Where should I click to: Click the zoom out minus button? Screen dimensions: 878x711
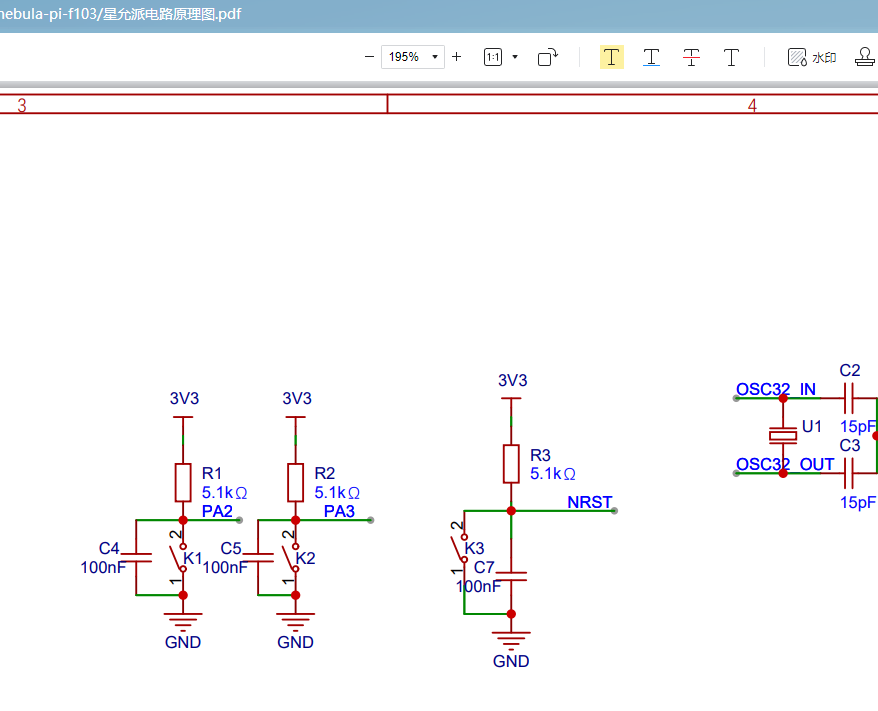[x=370, y=57]
